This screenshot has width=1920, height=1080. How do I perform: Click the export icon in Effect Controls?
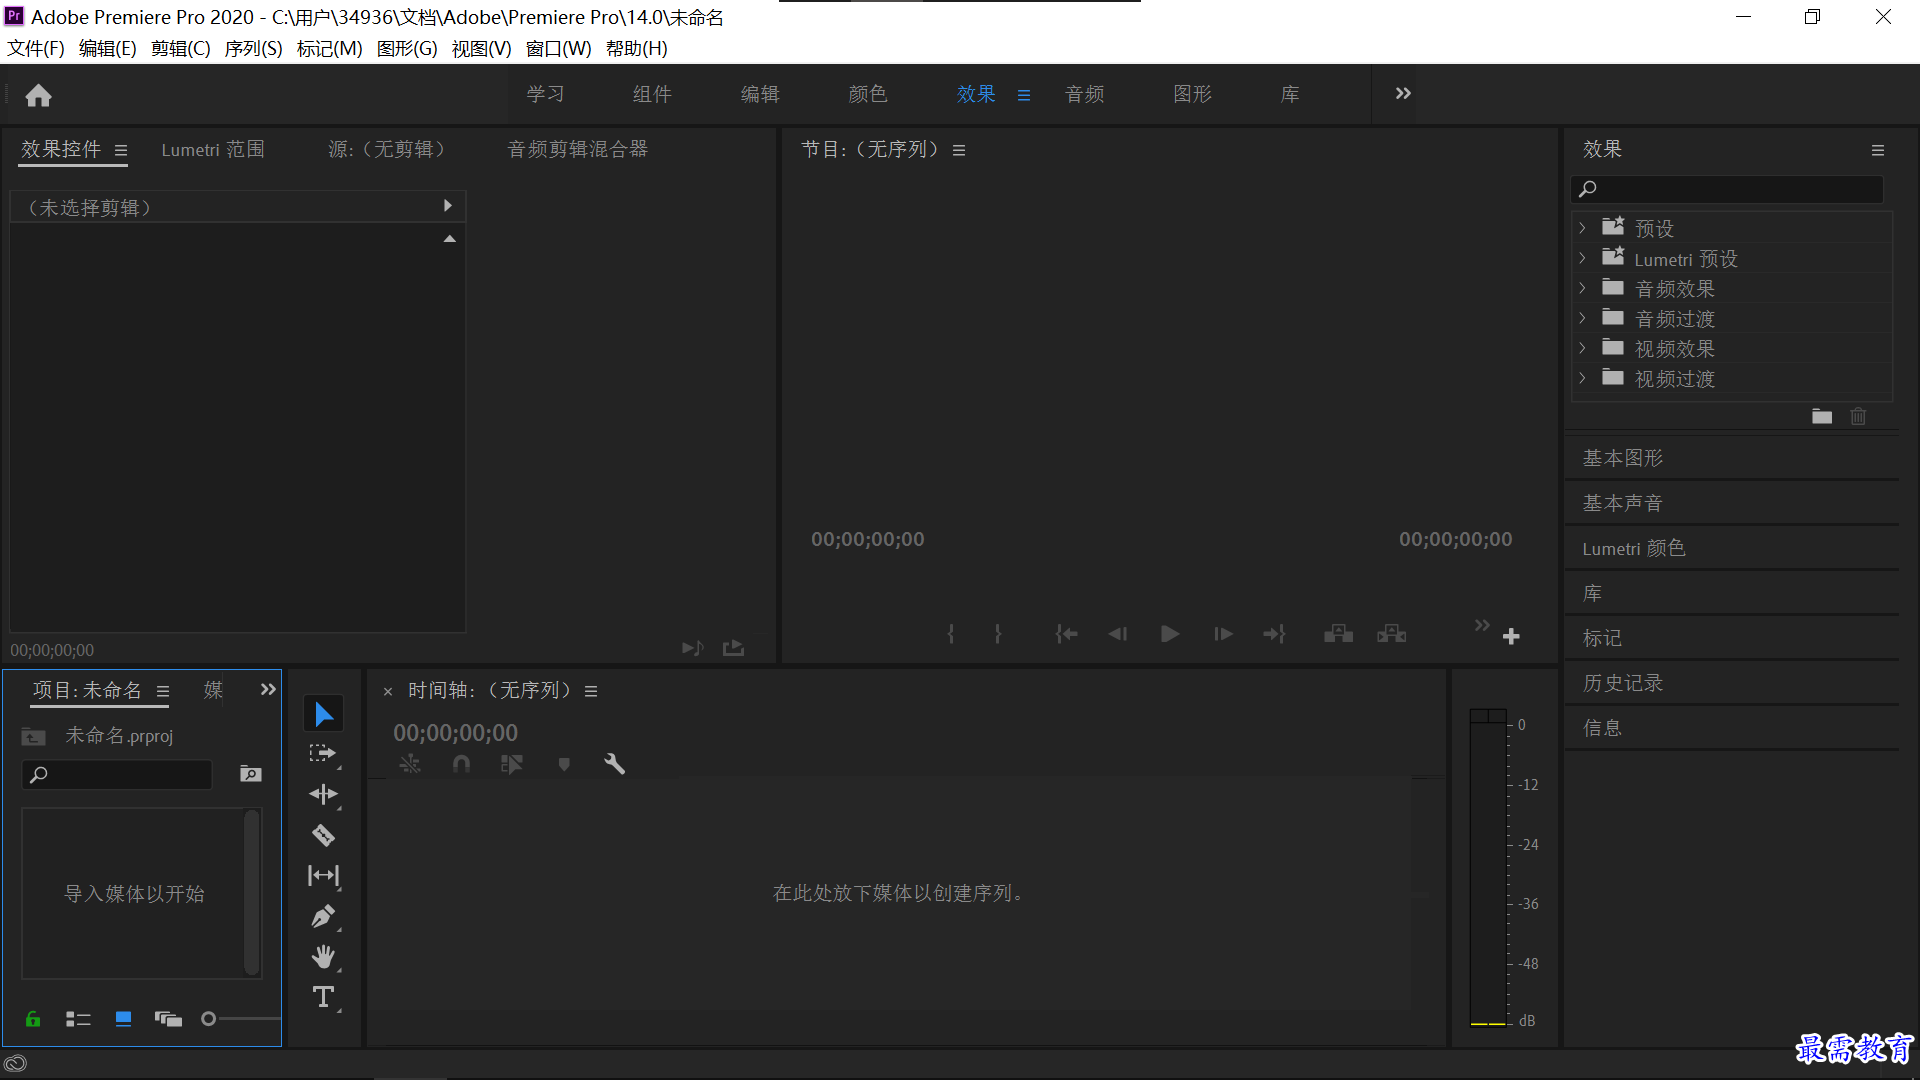pos(733,648)
